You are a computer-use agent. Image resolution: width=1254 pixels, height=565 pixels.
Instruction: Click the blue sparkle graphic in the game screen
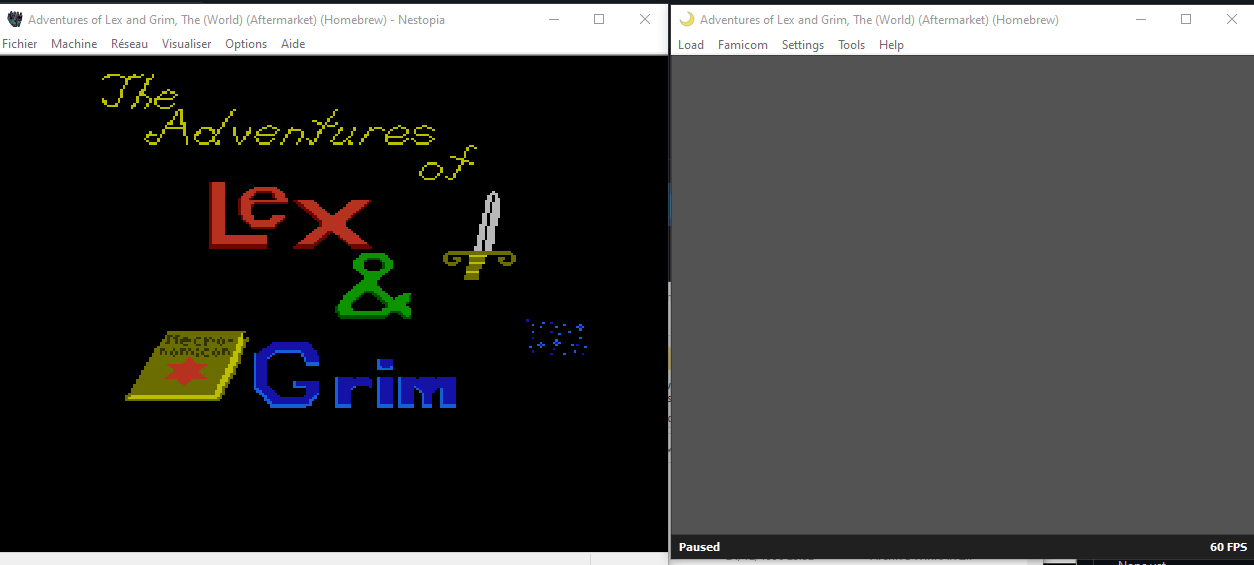coord(556,337)
